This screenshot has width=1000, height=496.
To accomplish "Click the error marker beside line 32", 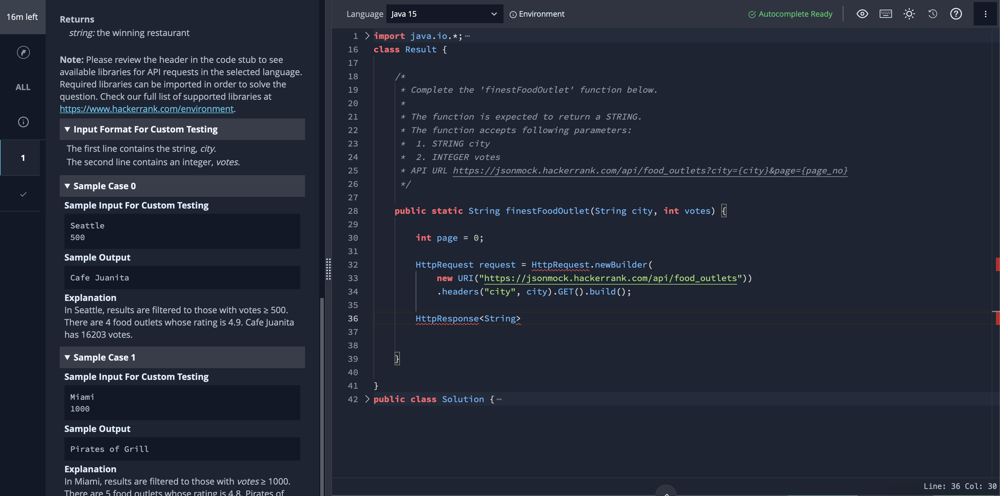I will click(997, 264).
